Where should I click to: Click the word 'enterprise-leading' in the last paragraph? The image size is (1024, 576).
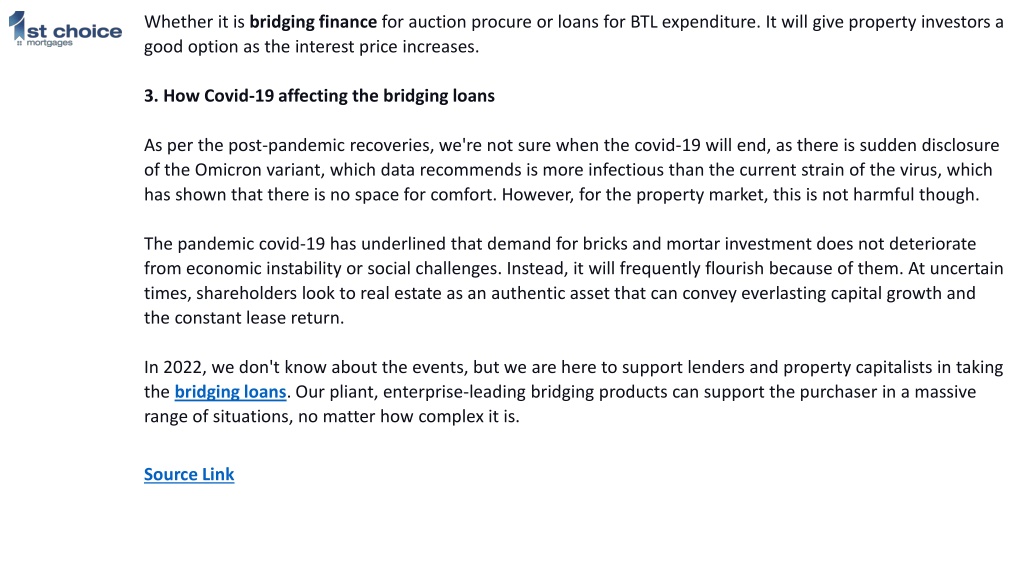[455, 392]
